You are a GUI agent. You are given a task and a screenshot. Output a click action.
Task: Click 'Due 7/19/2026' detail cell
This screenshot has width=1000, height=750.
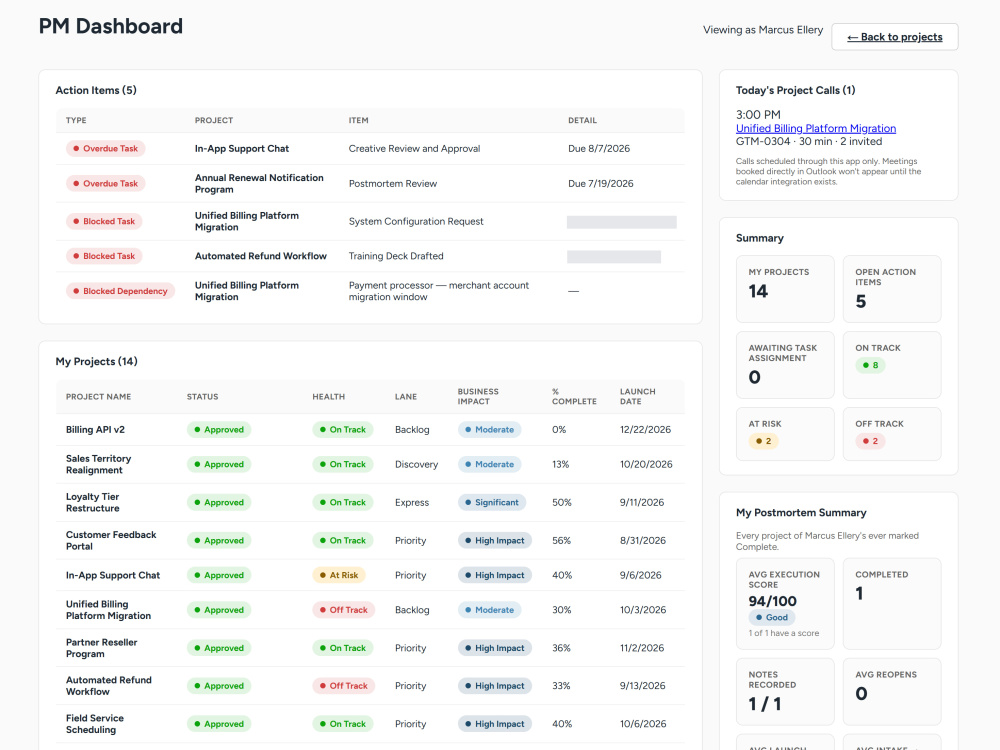(601, 184)
